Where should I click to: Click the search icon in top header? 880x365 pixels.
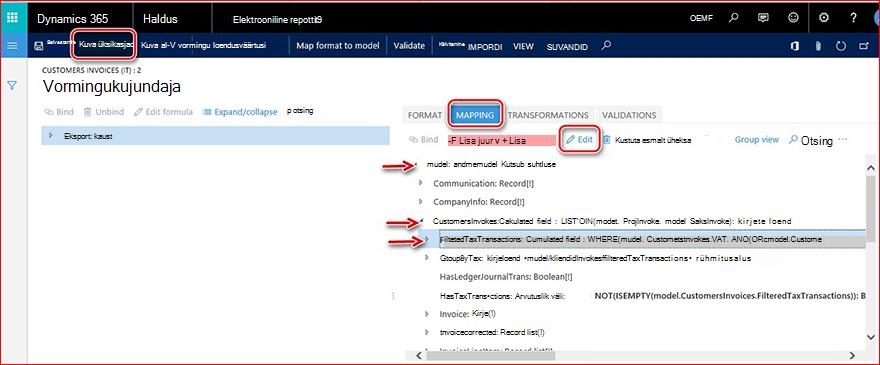pyautogui.click(x=734, y=18)
